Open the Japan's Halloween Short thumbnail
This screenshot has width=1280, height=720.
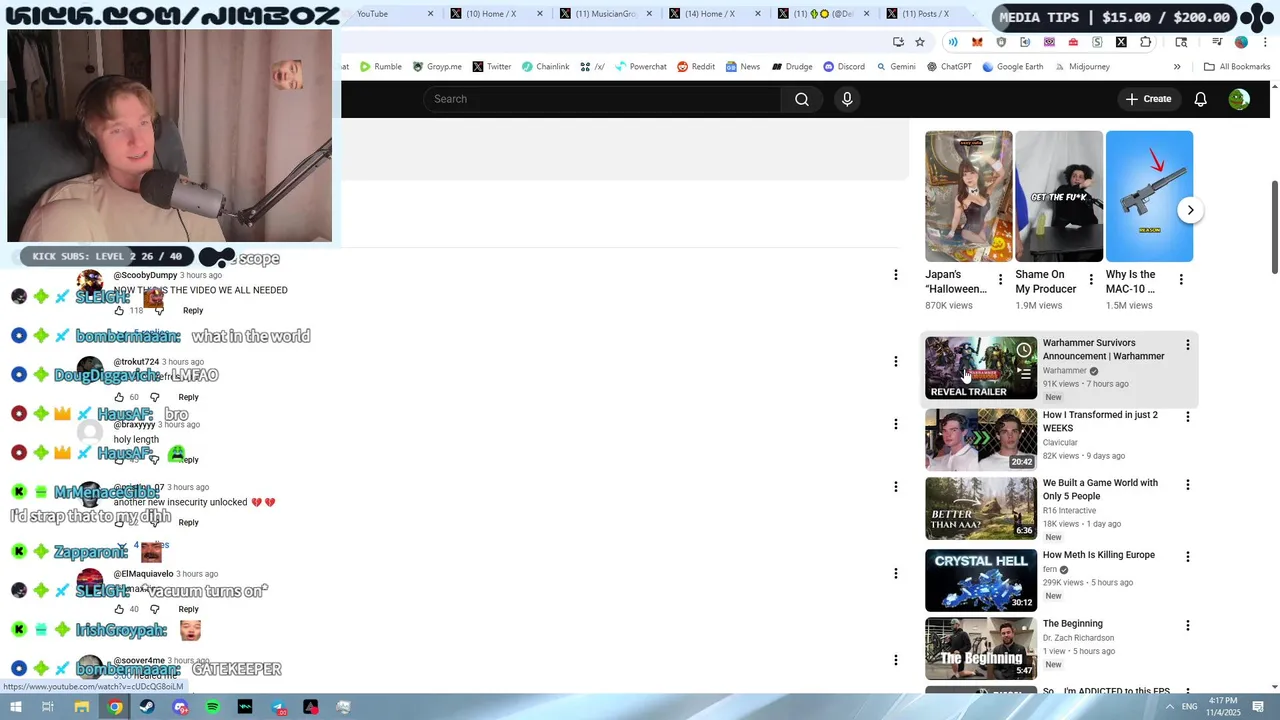[x=969, y=196]
